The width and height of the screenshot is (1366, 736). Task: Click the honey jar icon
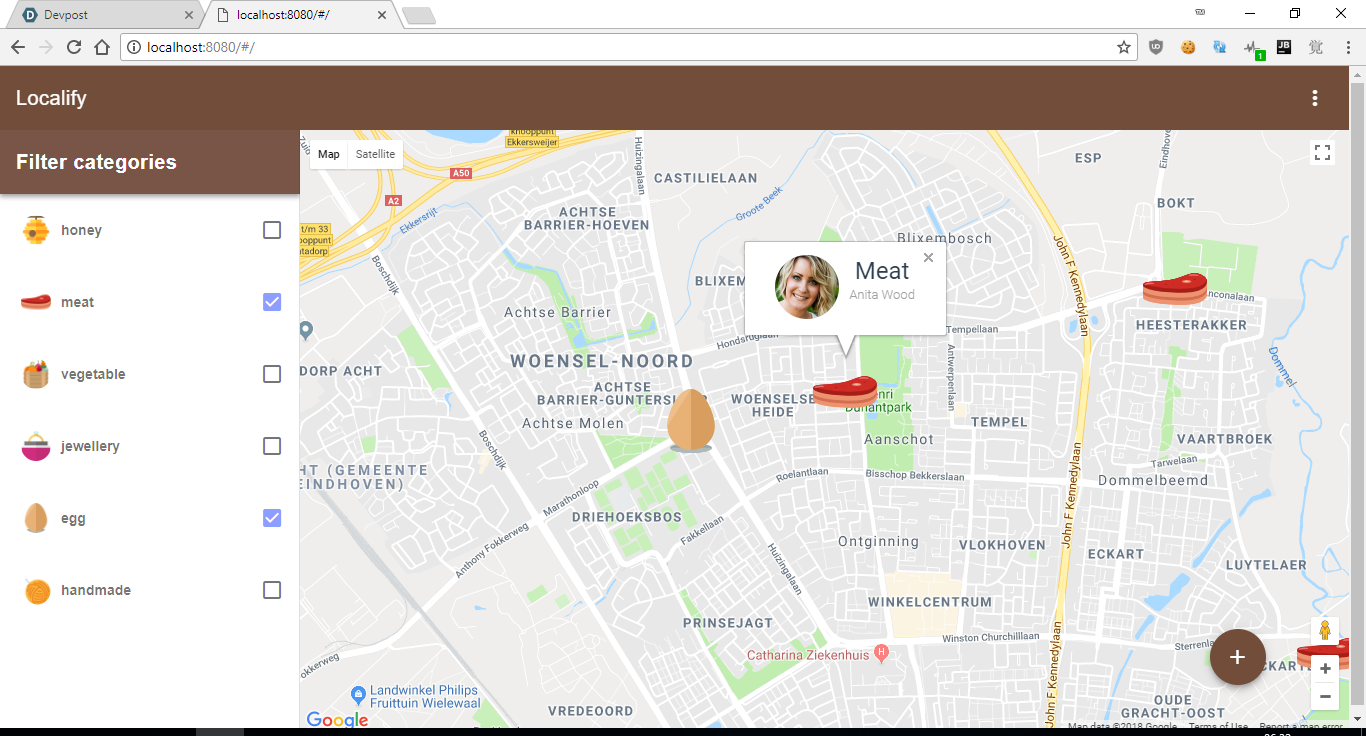point(36,230)
